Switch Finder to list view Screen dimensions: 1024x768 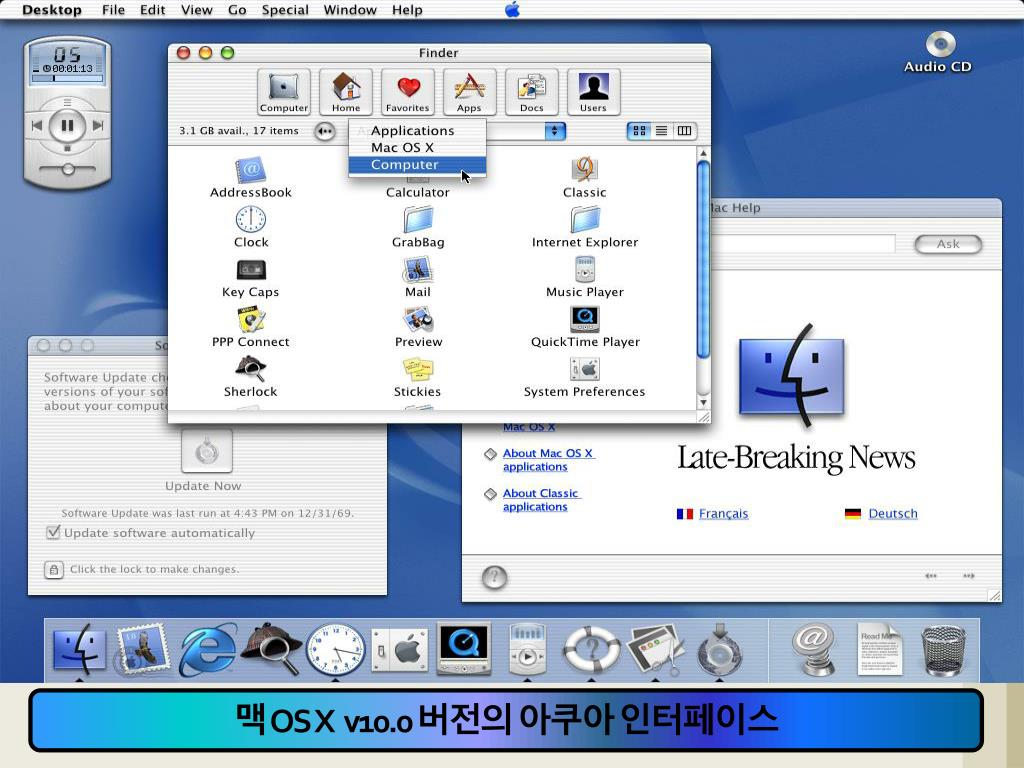(x=662, y=131)
